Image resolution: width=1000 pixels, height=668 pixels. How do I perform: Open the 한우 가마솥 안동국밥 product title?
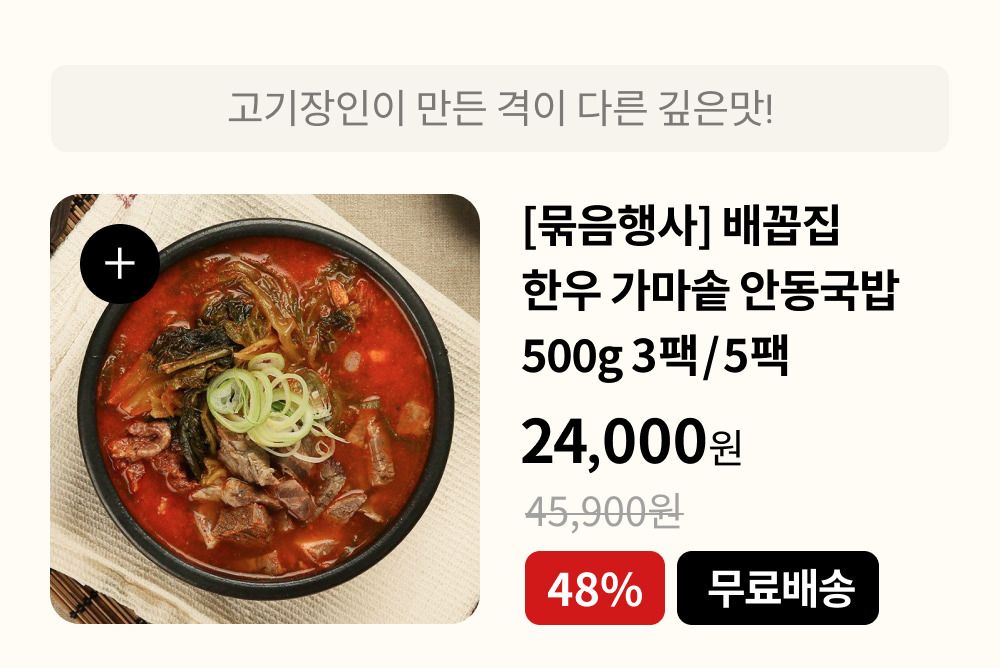click(710, 290)
